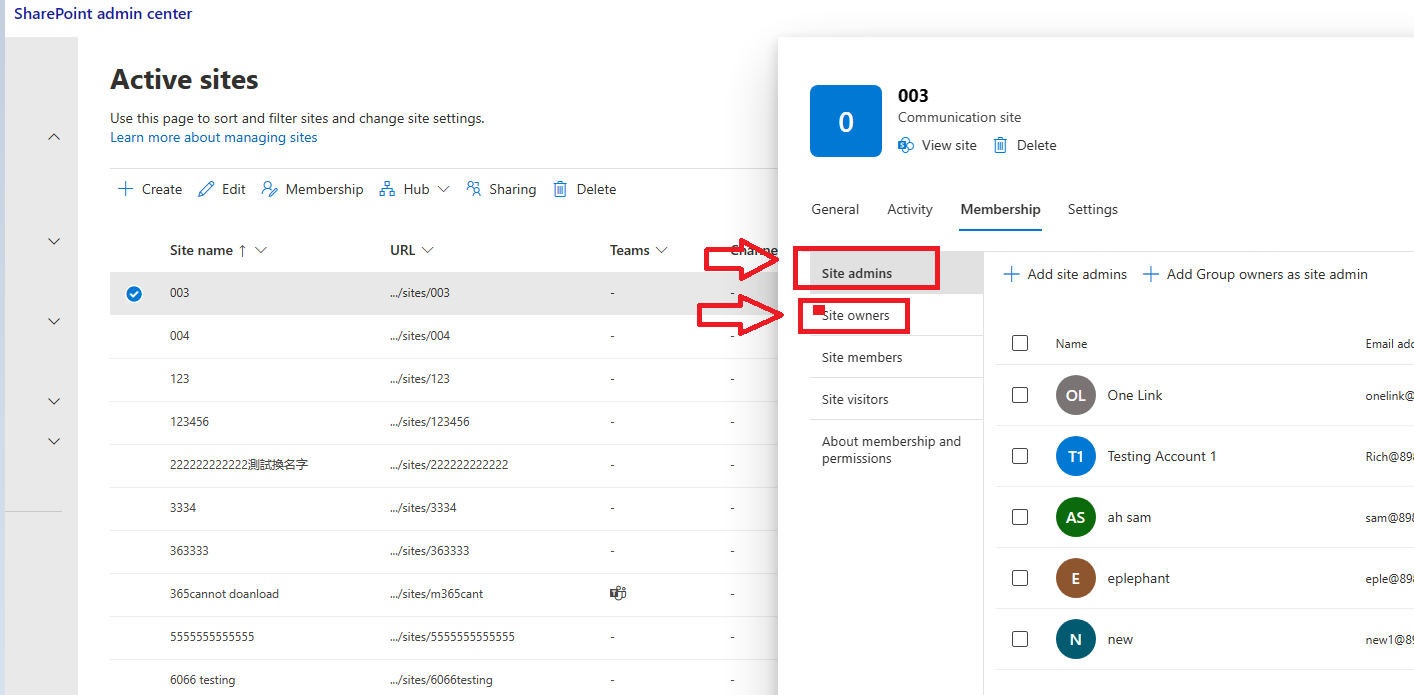Viewport: 1414px width, 695px height.
Task: Check the checkbox for Testing Account 1
Action: (1020, 456)
